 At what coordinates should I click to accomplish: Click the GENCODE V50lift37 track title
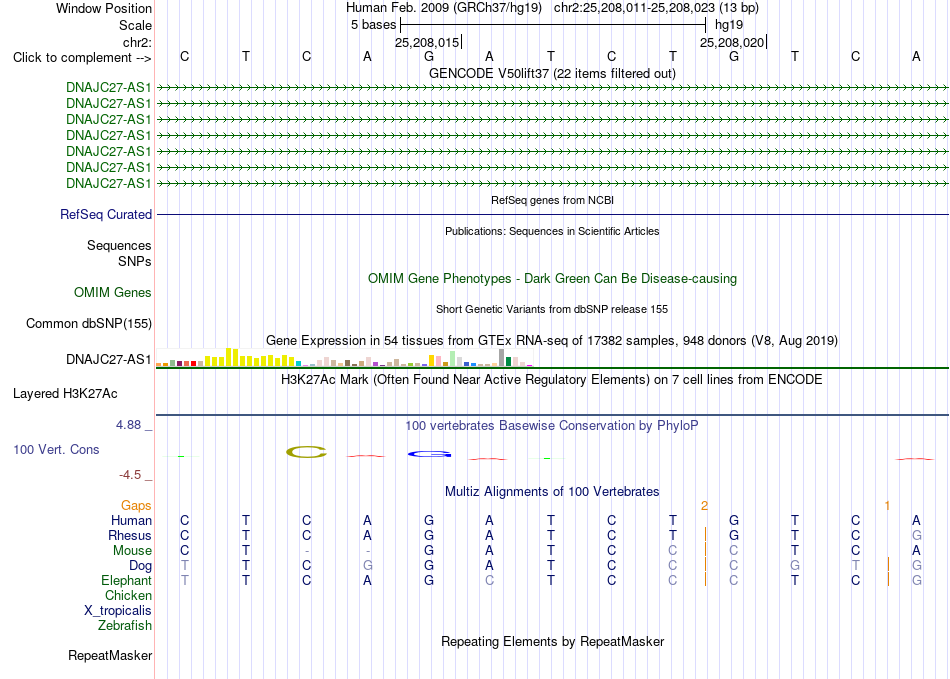(552, 73)
